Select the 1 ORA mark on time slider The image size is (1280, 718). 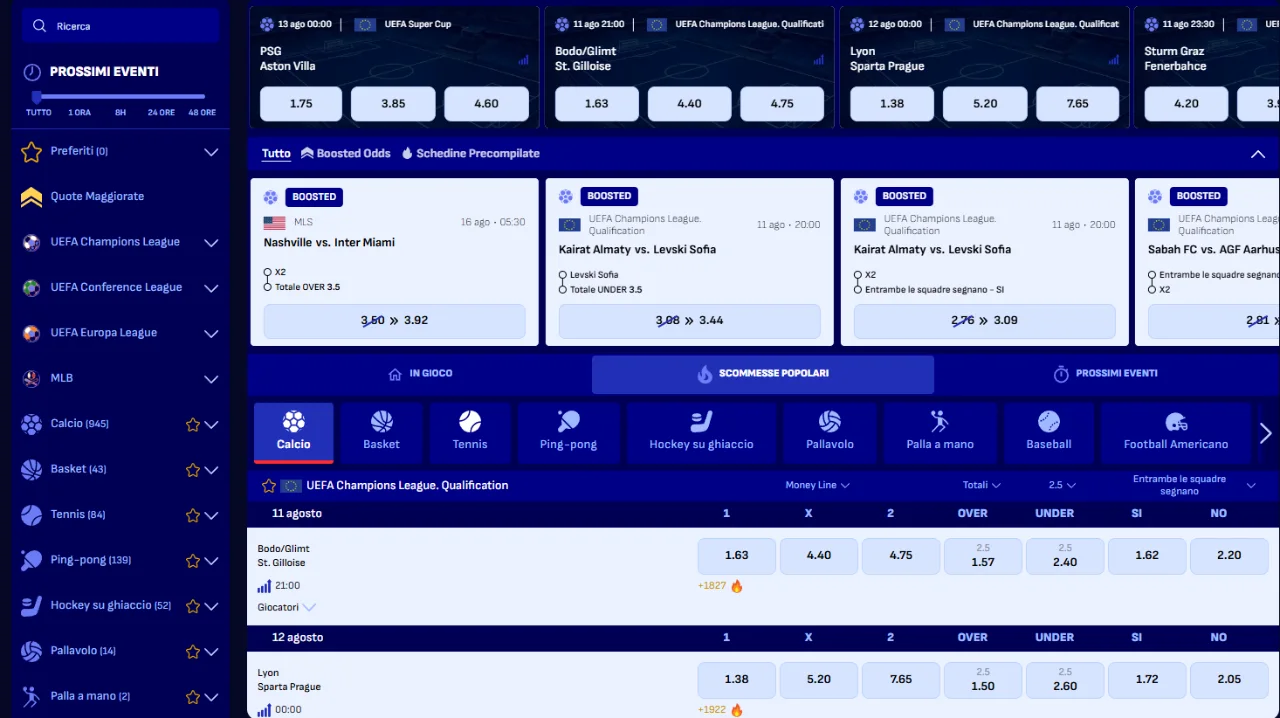tap(80, 113)
